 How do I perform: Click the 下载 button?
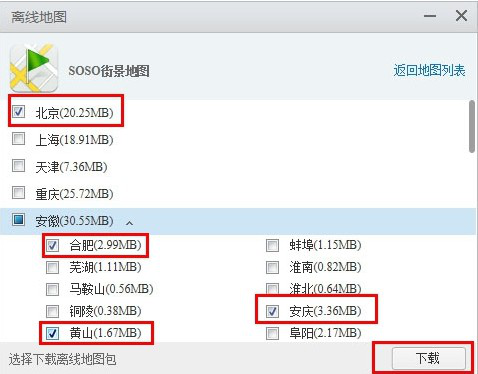point(428,358)
